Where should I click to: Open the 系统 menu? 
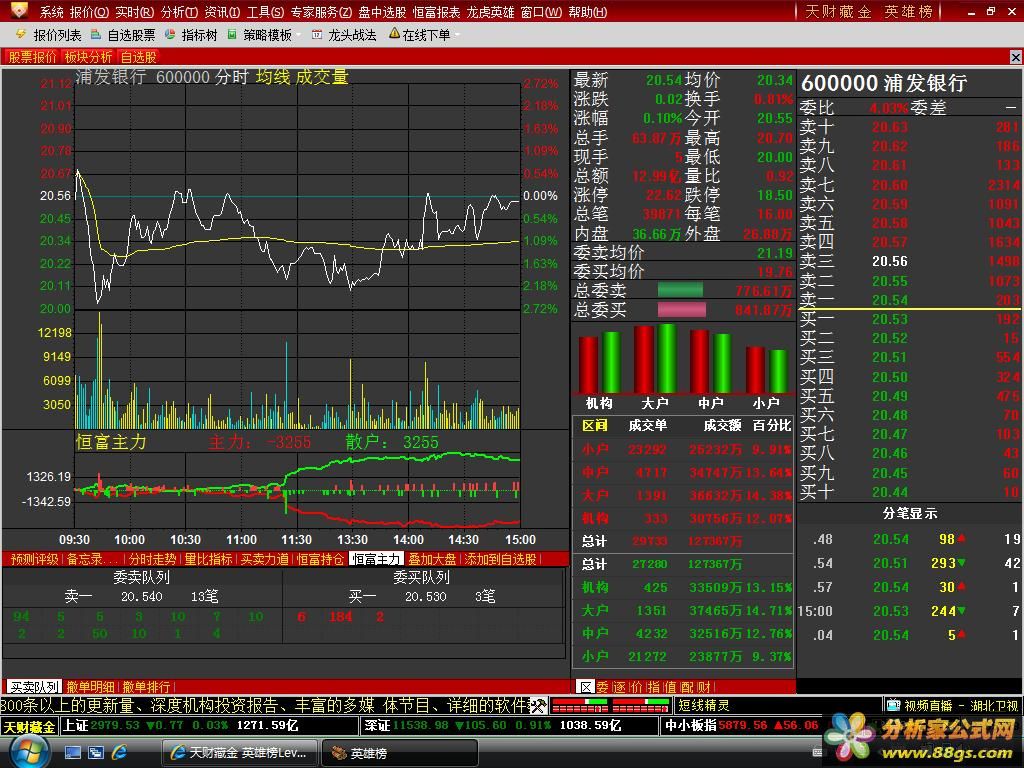point(52,12)
